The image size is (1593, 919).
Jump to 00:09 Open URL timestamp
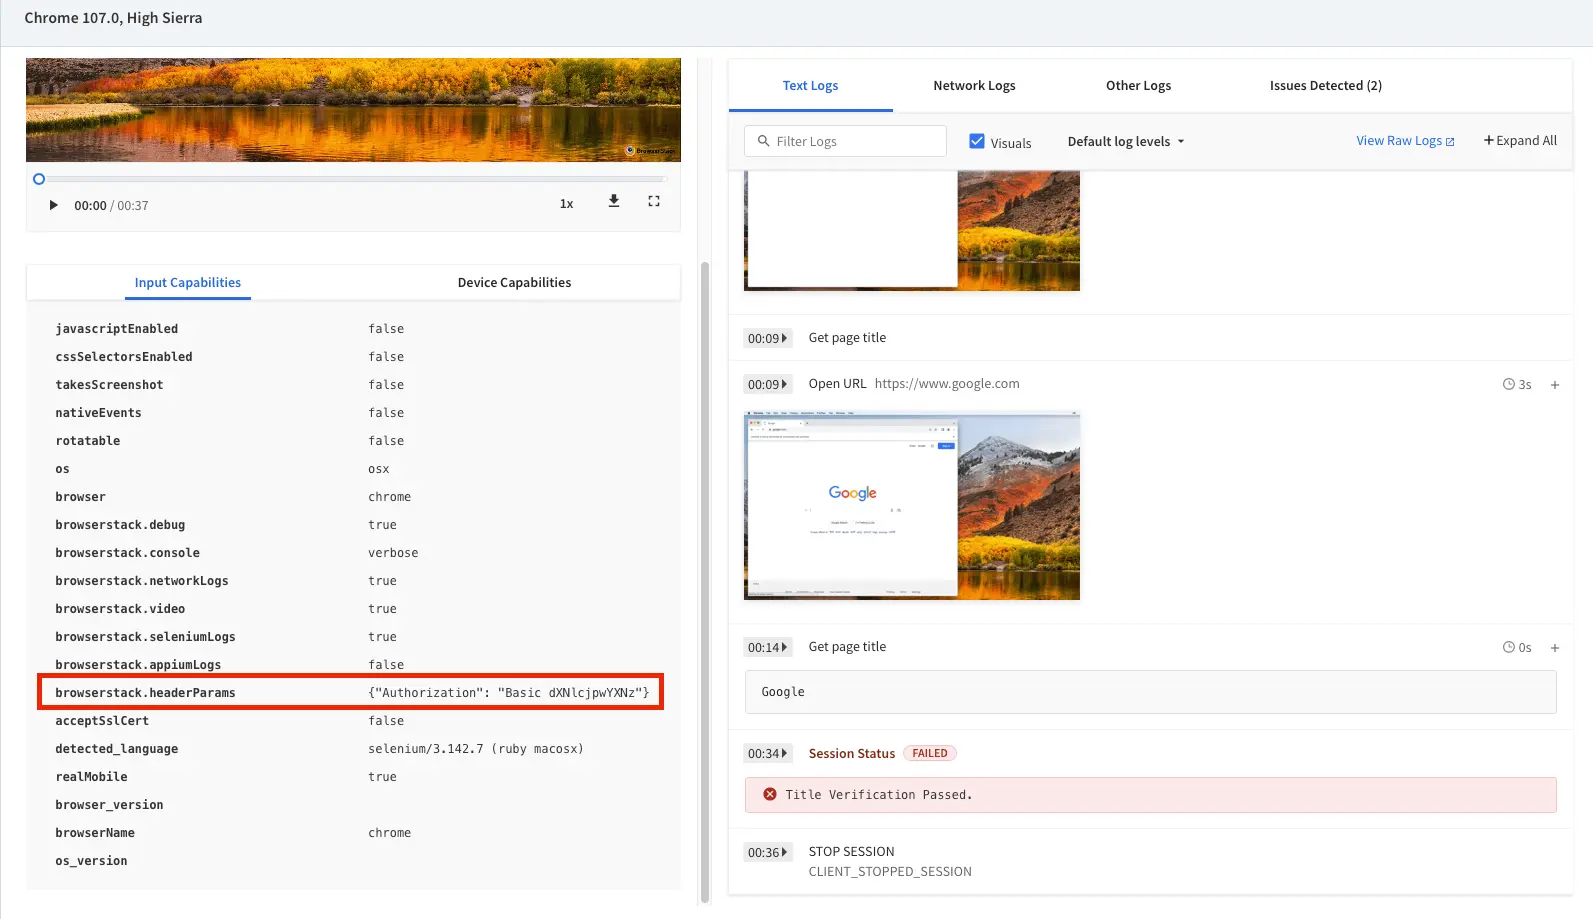click(x=767, y=384)
